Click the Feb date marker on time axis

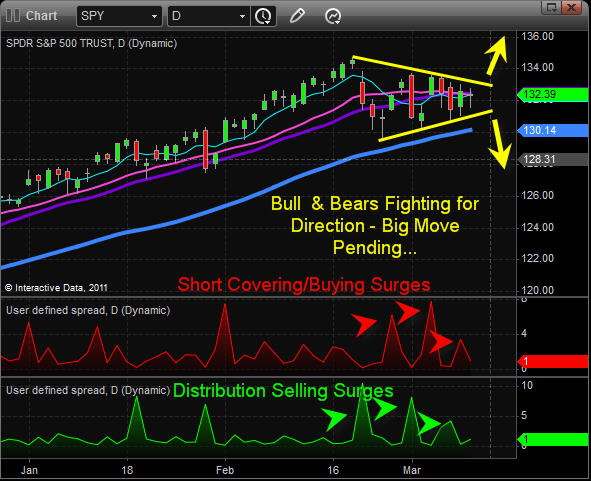pos(225,470)
